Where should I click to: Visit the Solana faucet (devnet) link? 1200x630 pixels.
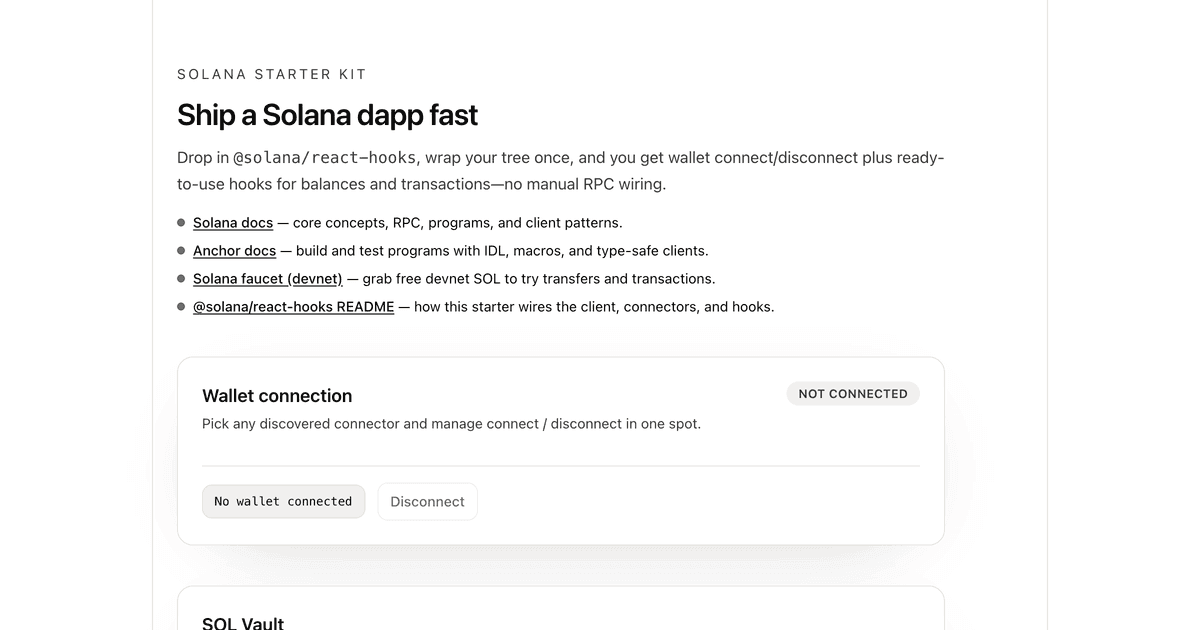click(267, 278)
